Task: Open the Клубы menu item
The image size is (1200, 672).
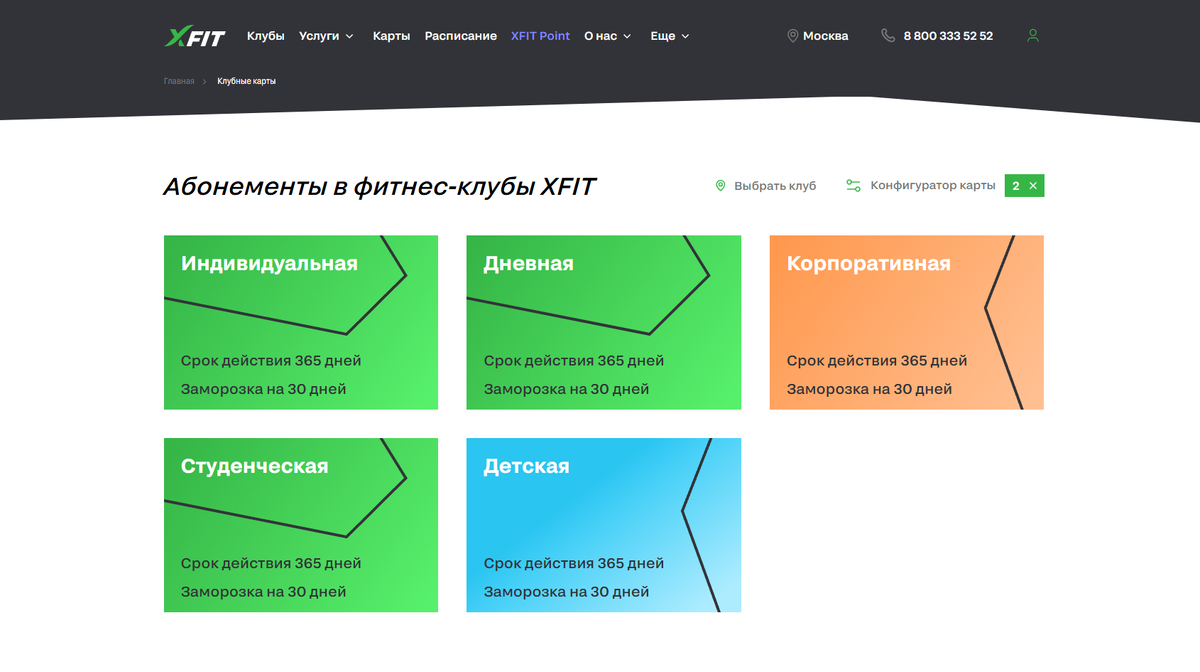Action: (266, 36)
